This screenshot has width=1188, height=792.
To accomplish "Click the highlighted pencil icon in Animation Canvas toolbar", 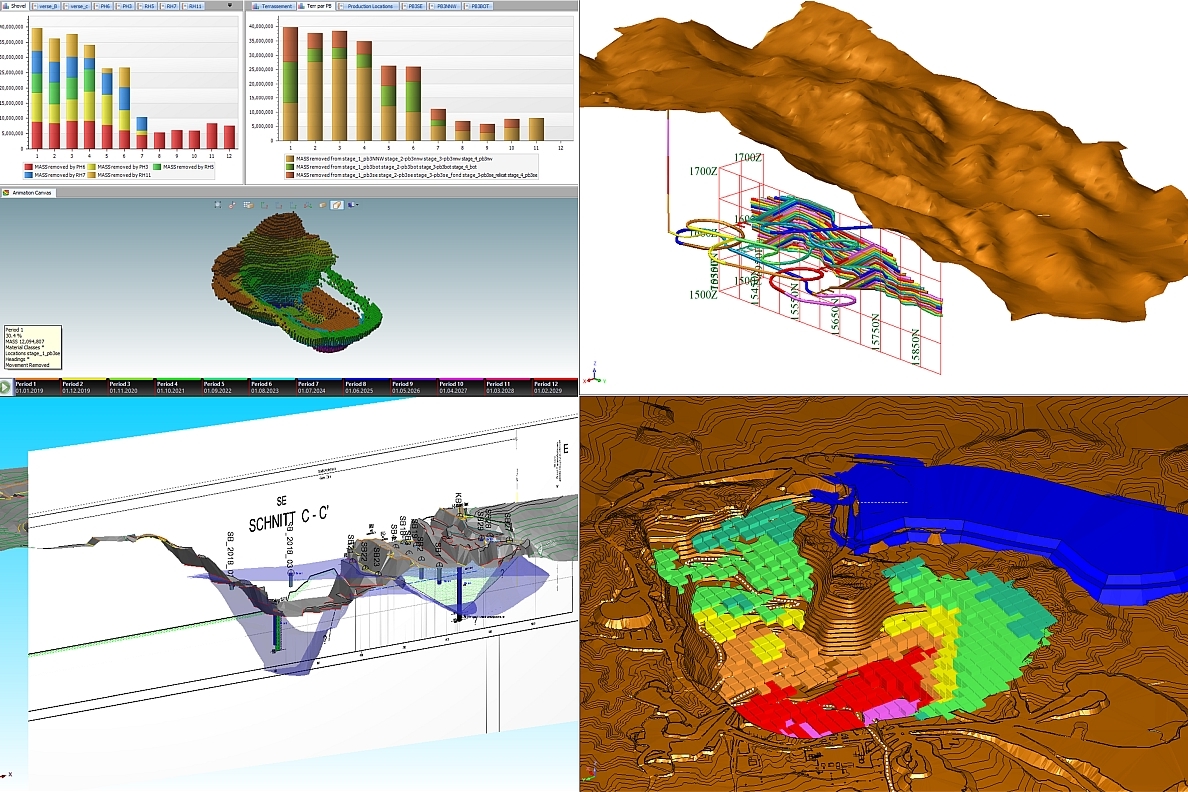I will pos(337,205).
